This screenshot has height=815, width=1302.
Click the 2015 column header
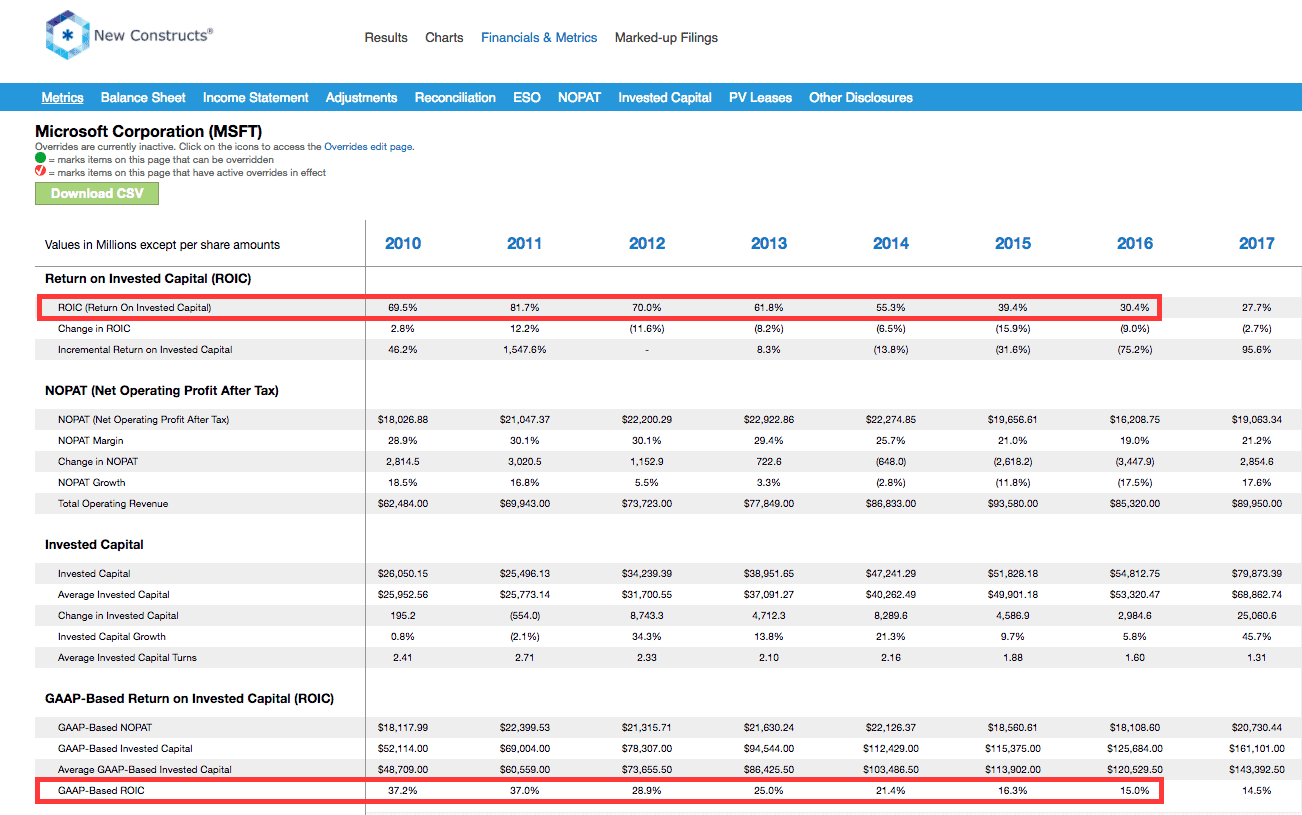tap(1013, 243)
